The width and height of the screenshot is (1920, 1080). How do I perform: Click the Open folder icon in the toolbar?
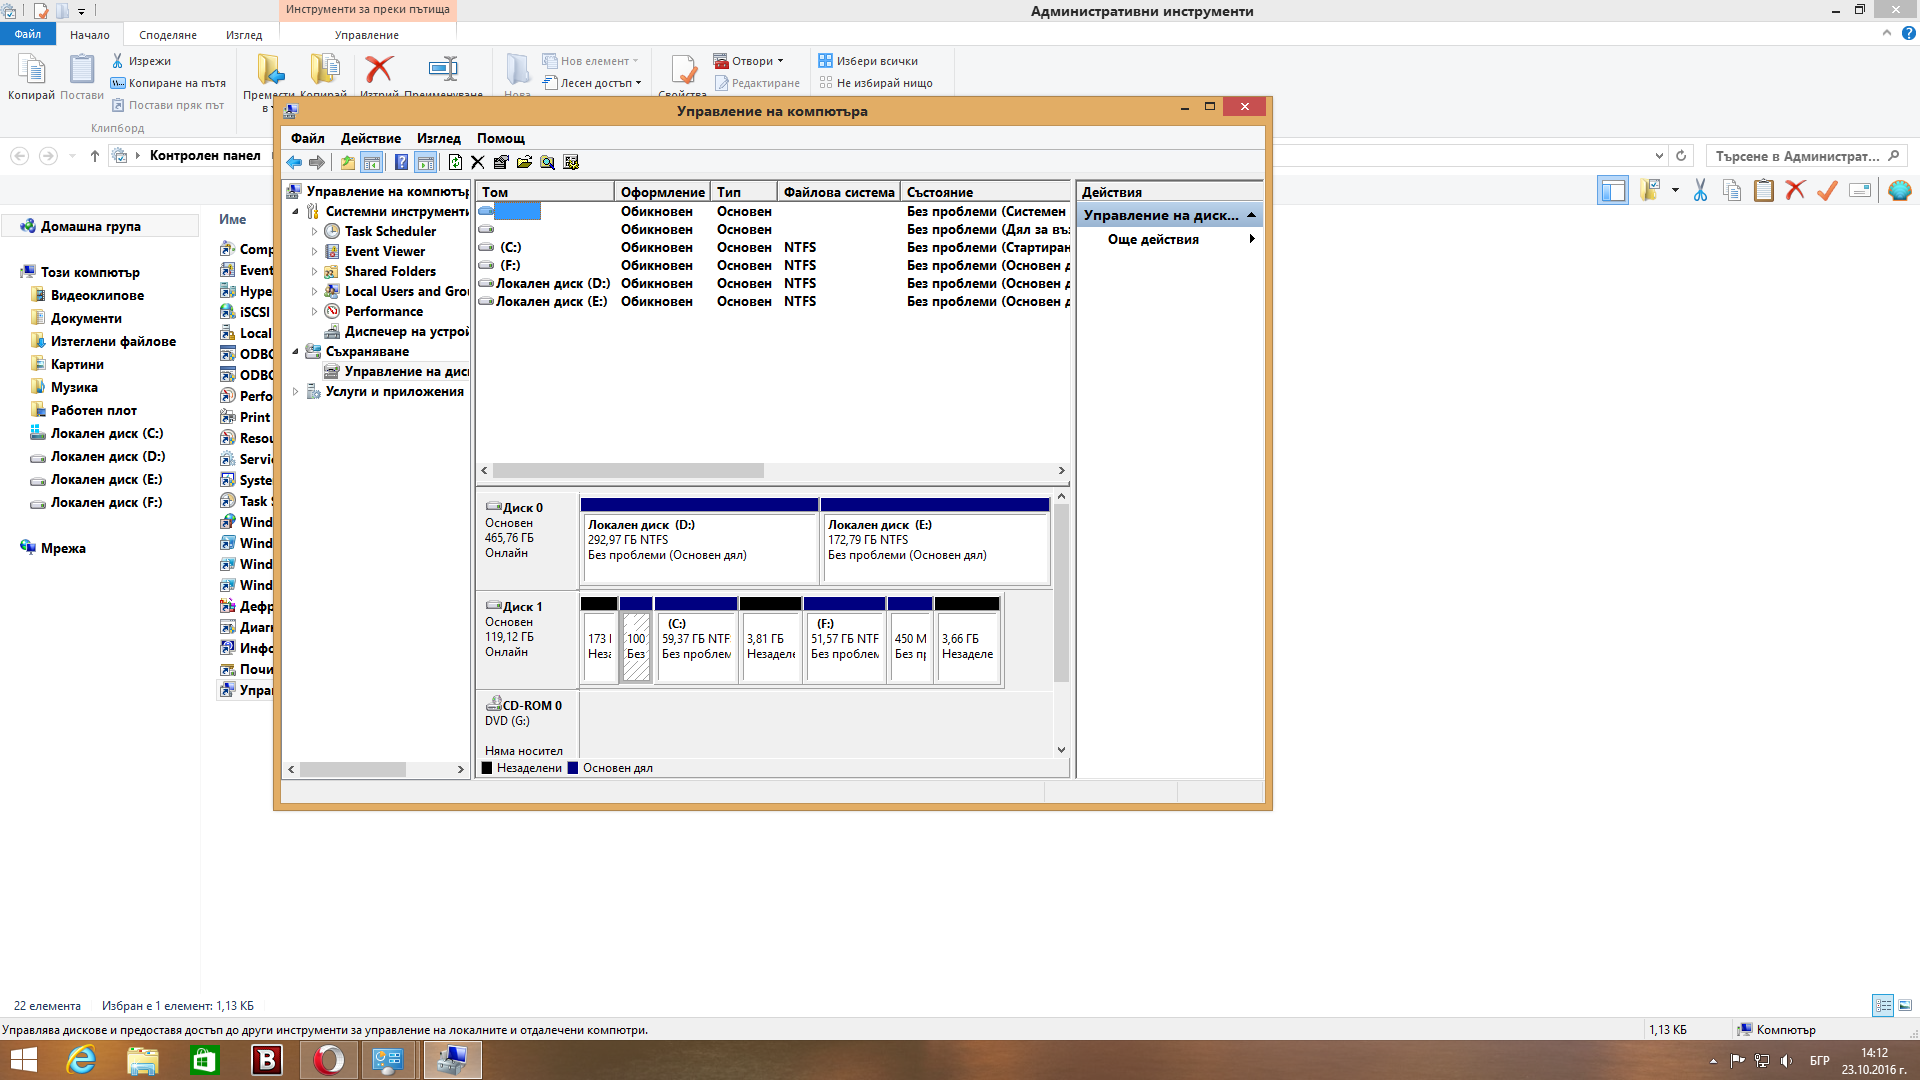tap(524, 162)
